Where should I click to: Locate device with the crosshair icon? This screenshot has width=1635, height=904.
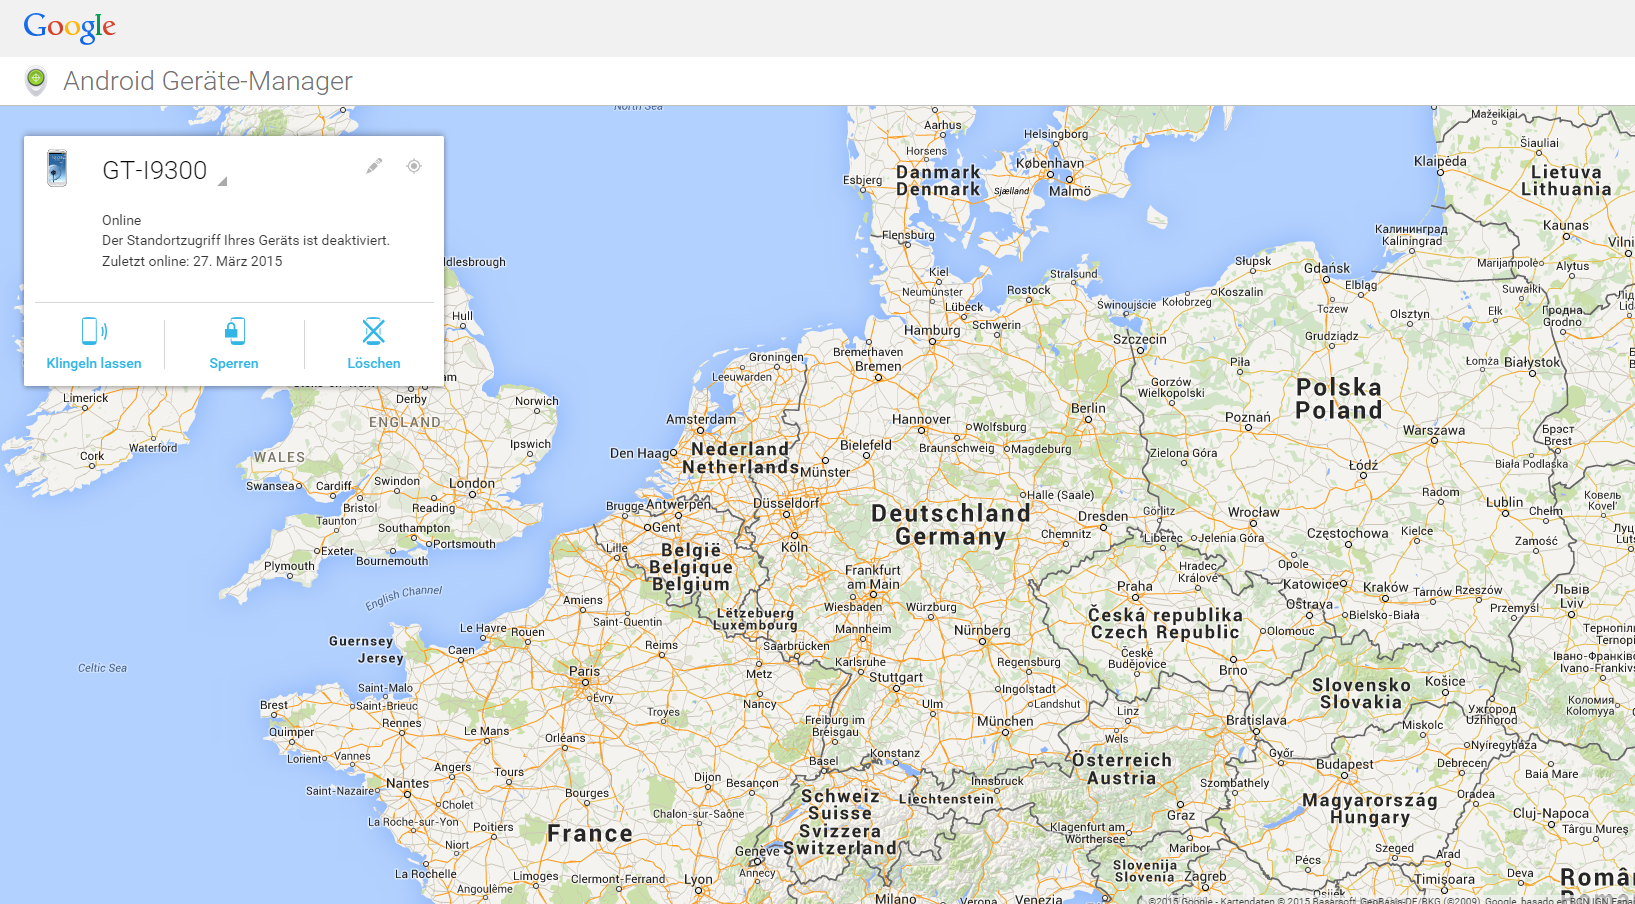(x=414, y=166)
